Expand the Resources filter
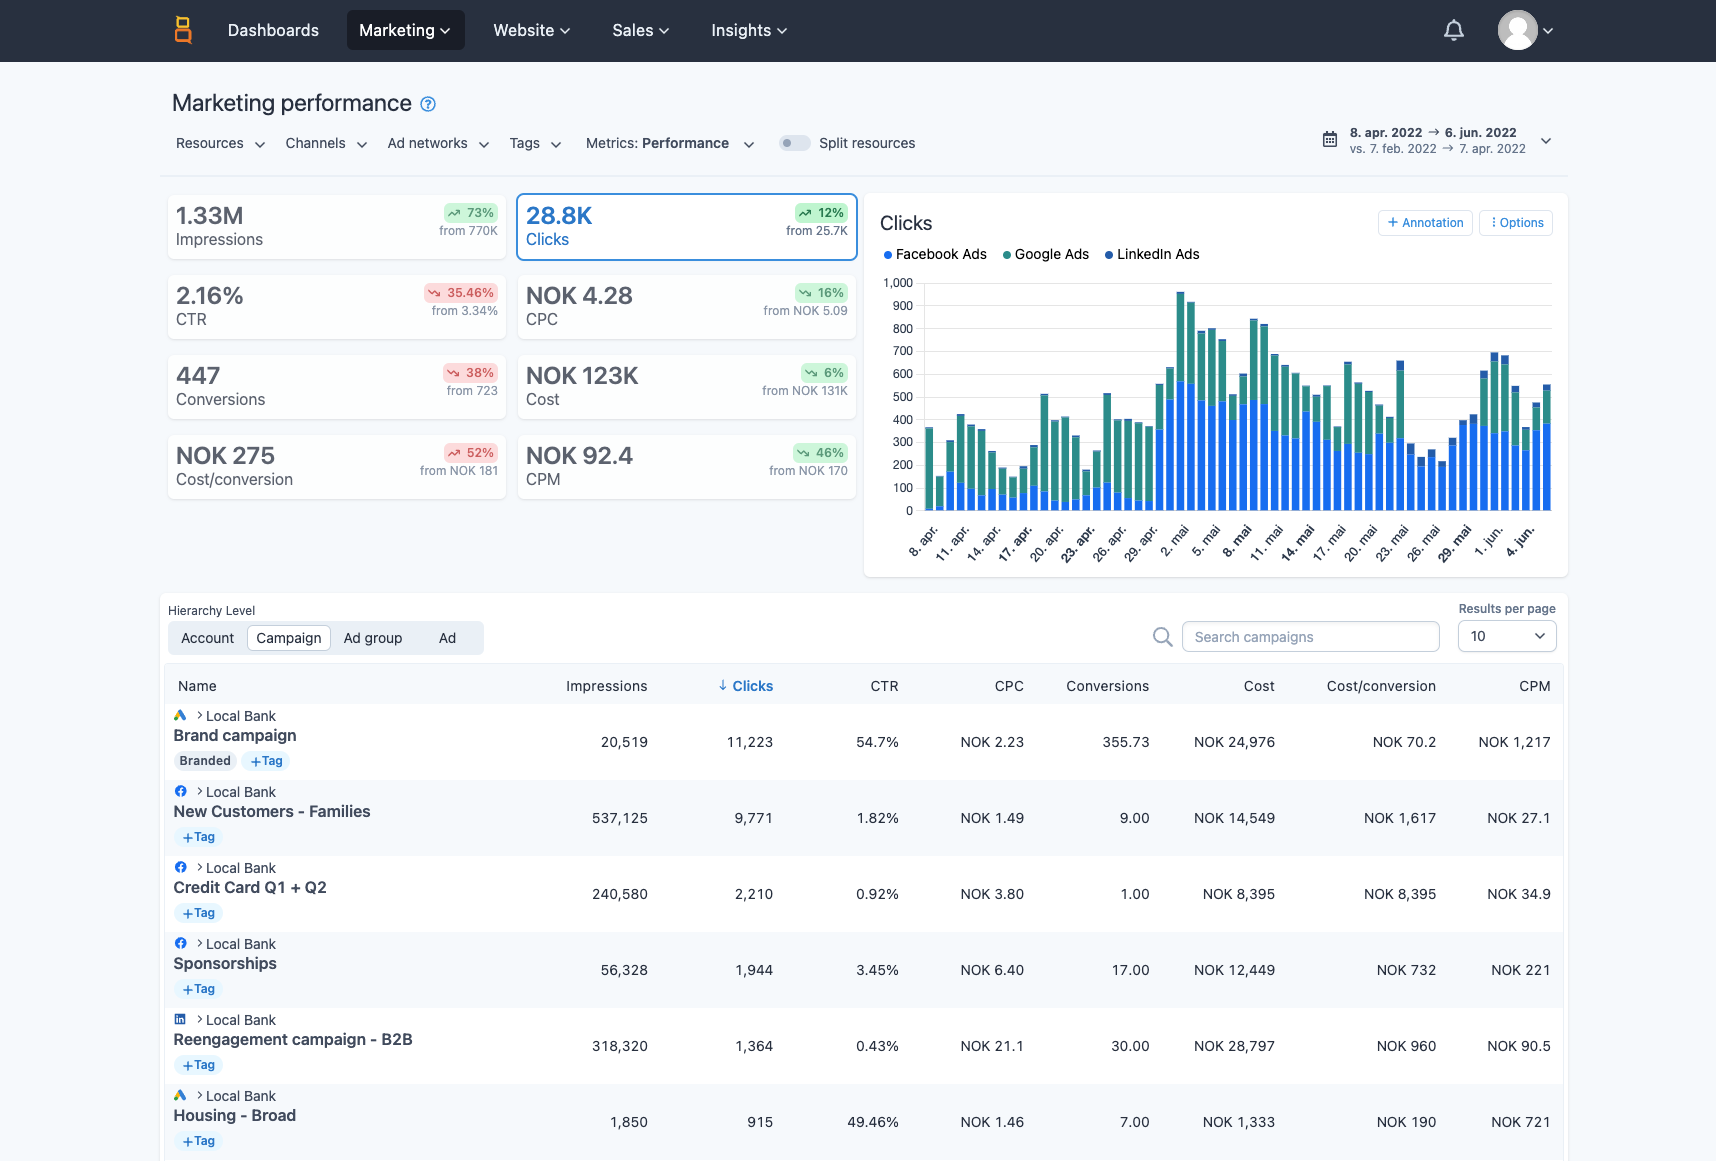This screenshot has width=1716, height=1161. point(220,143)
